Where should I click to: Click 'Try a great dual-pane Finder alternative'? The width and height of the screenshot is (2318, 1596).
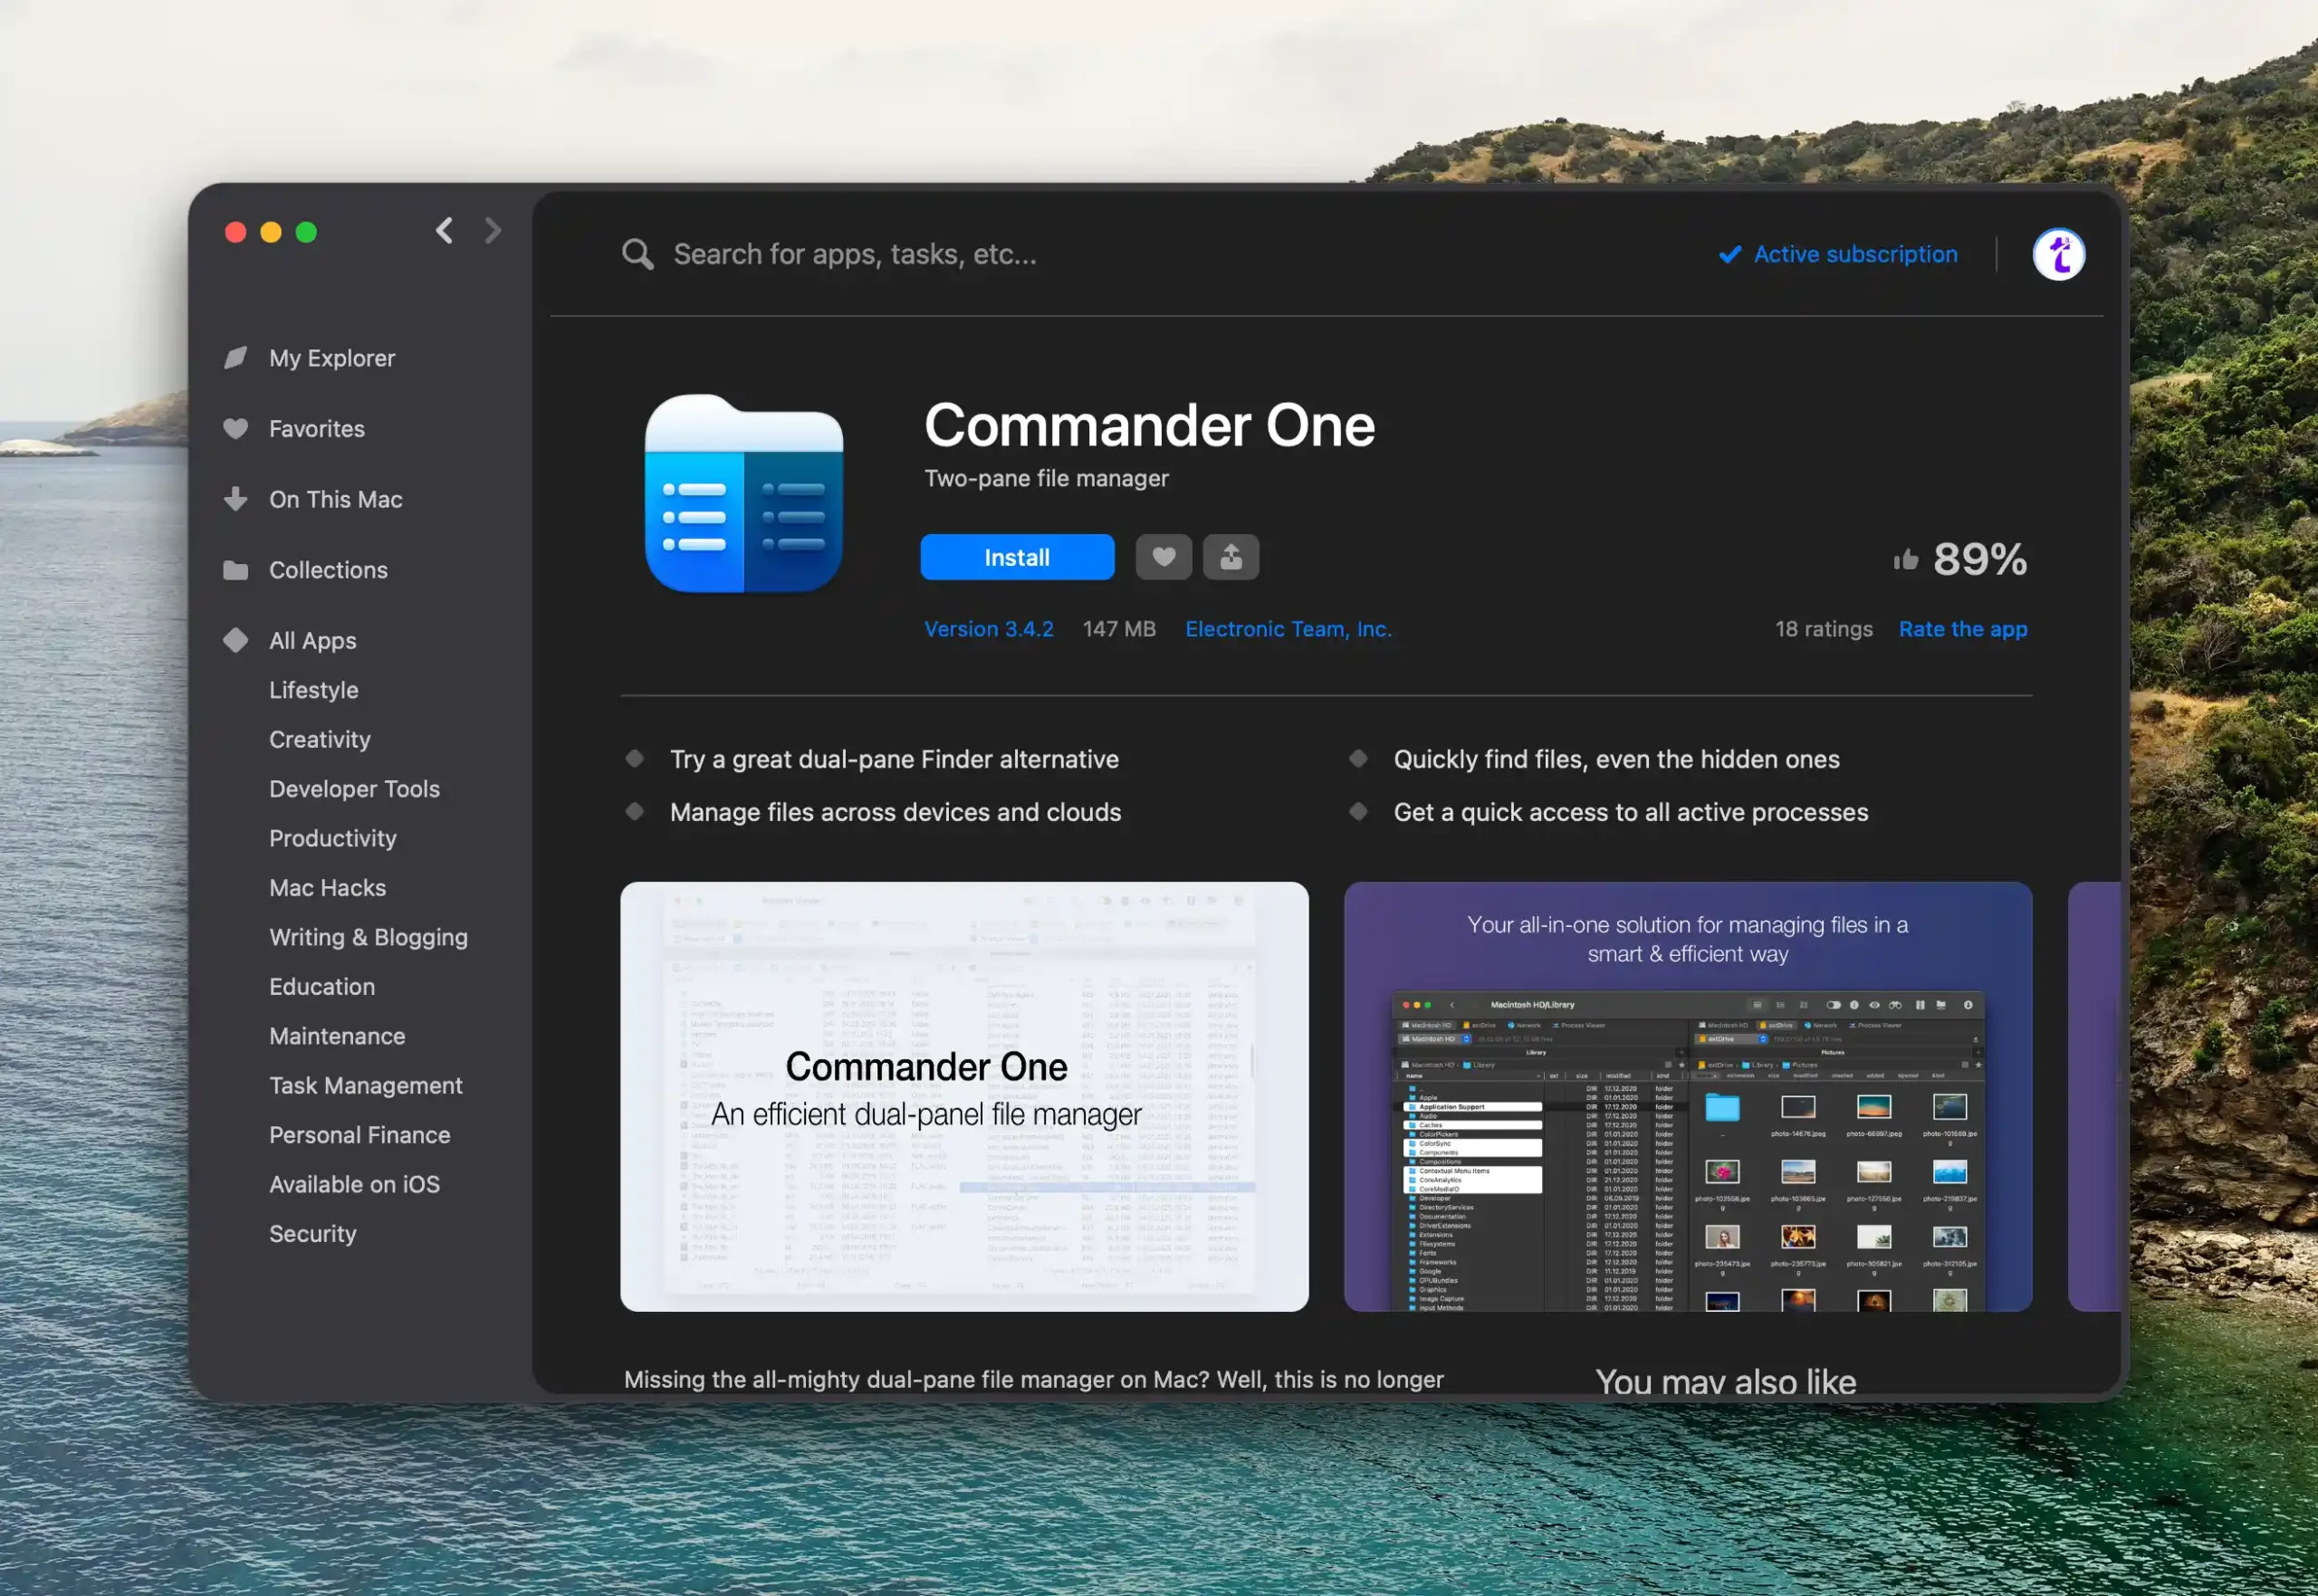894,759
